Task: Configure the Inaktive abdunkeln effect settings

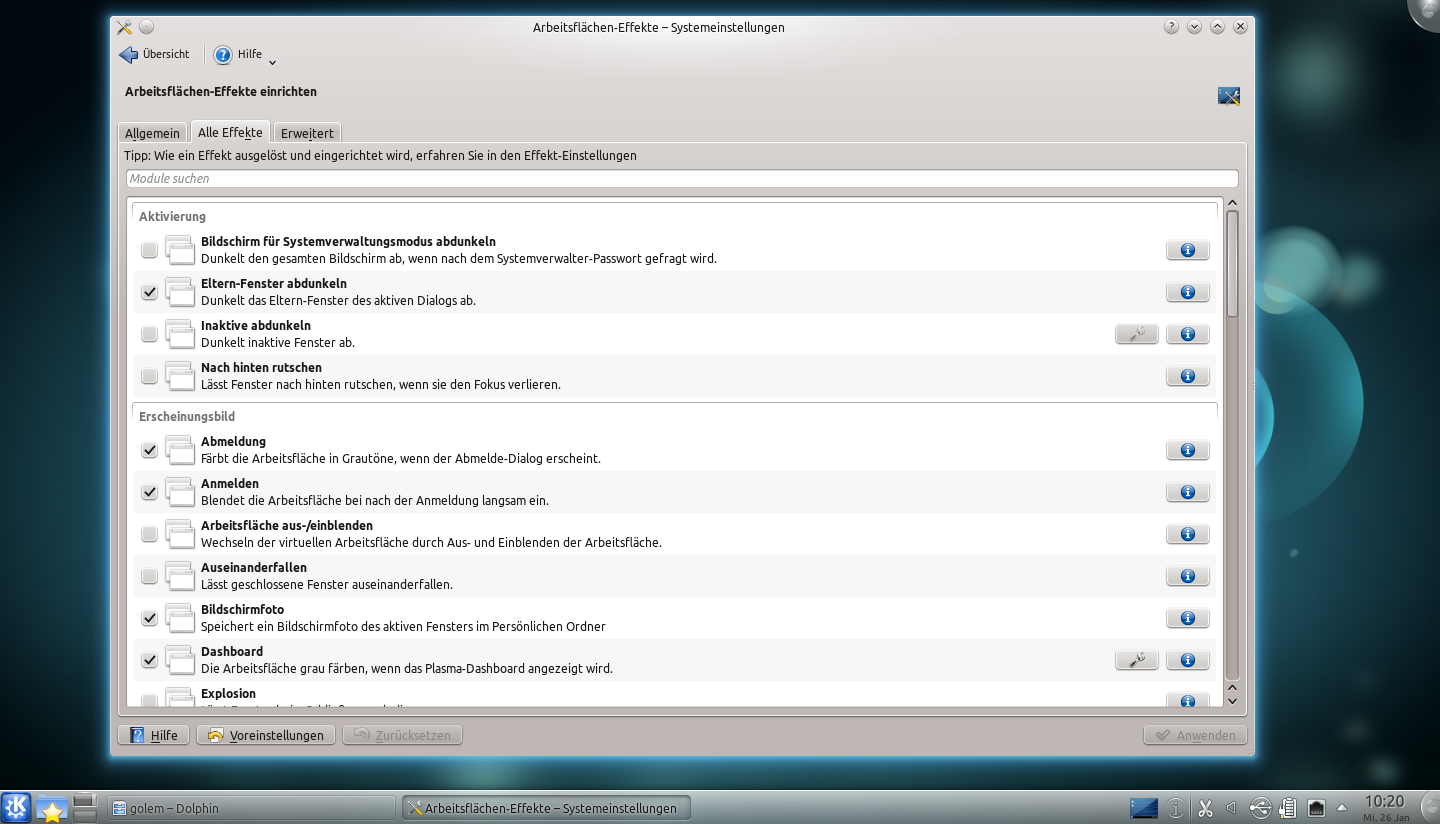Action: tap(1136, 333)
